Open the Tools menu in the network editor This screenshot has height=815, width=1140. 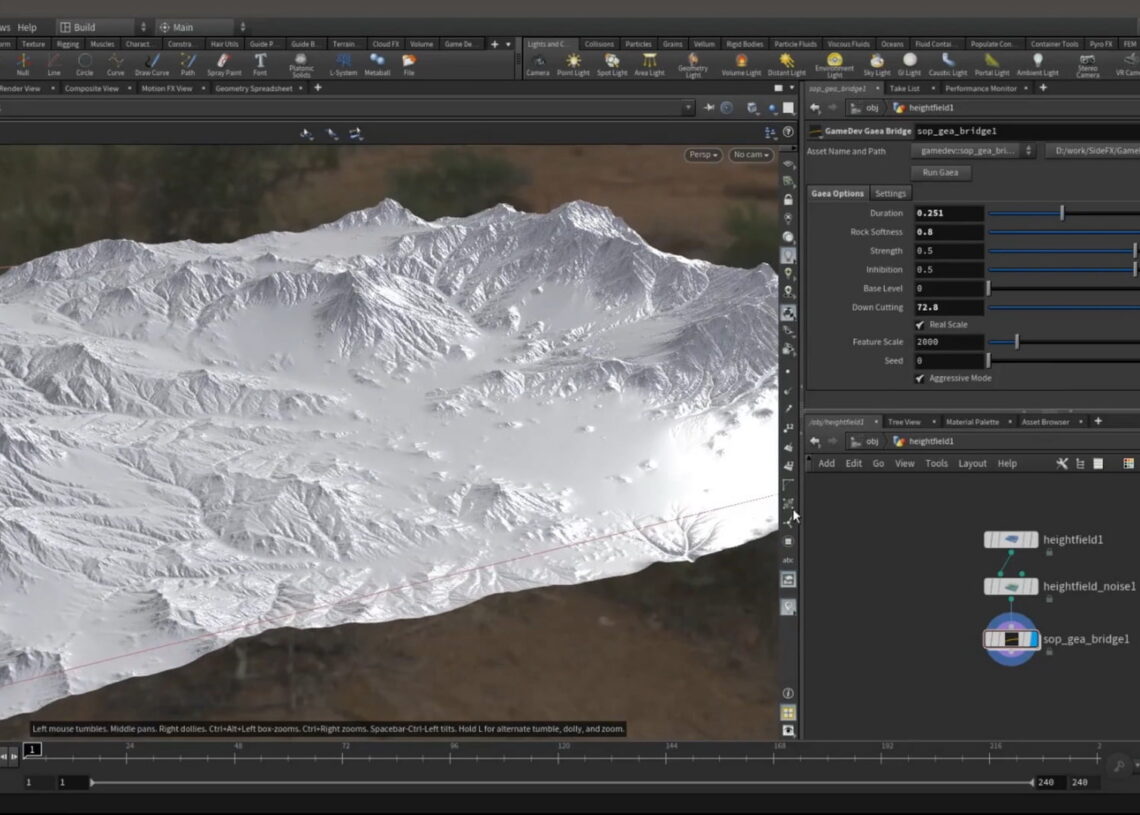(x=936, y=463)
